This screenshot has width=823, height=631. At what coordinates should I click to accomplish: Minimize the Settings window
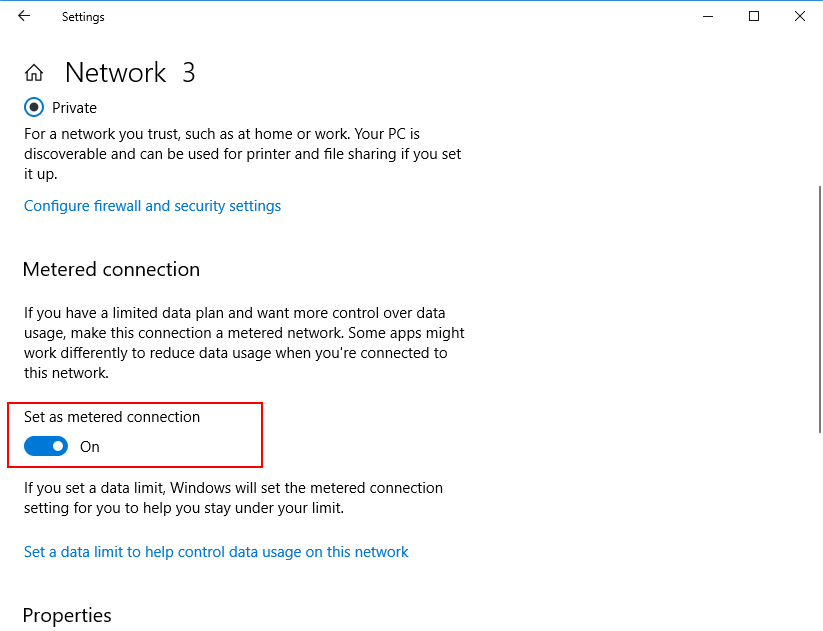pos(708,16)
